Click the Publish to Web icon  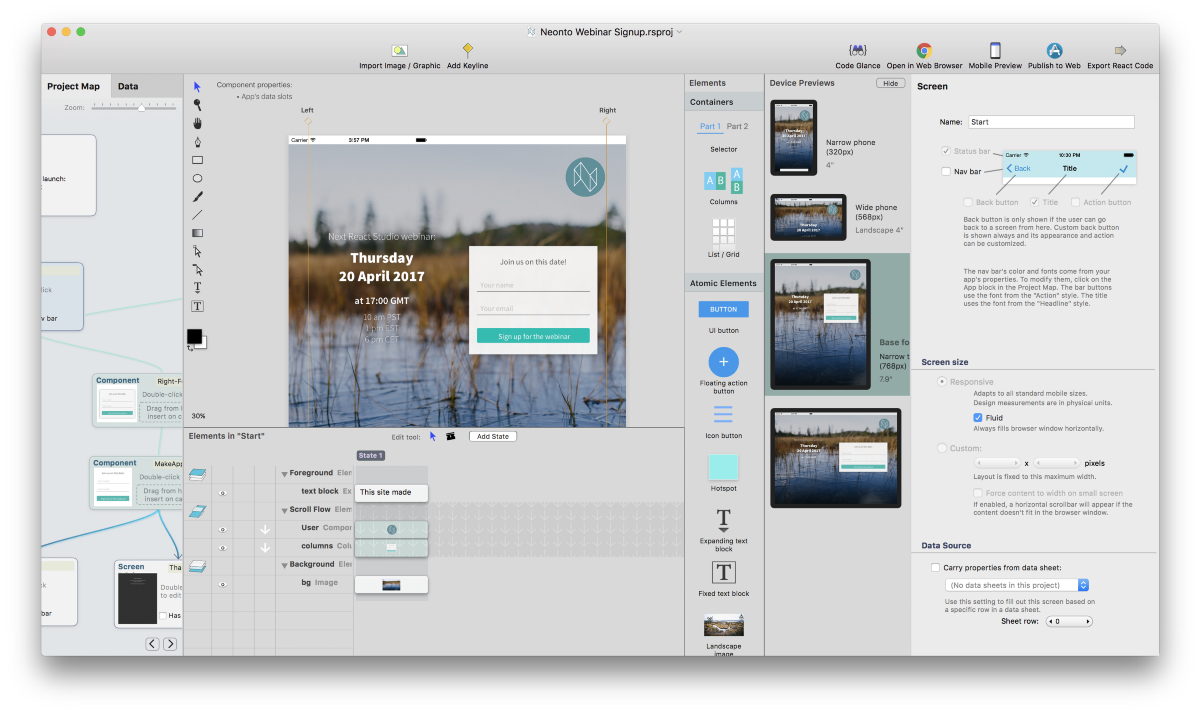tap(1054, 50)
